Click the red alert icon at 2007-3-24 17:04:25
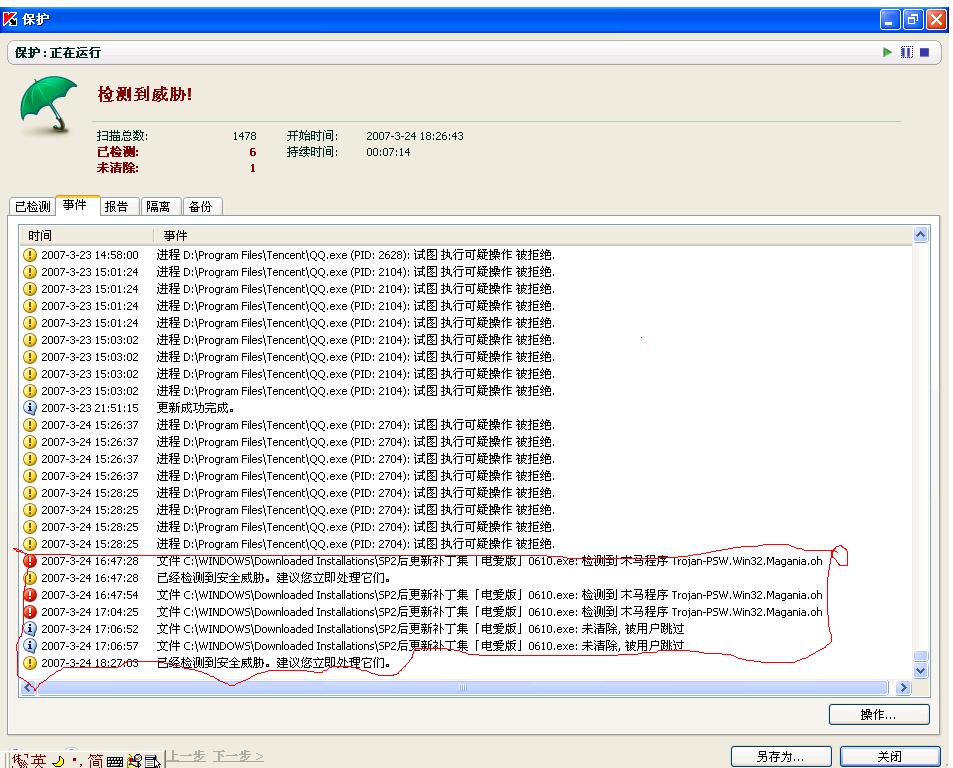953x768 pixels. coord(30,612)
